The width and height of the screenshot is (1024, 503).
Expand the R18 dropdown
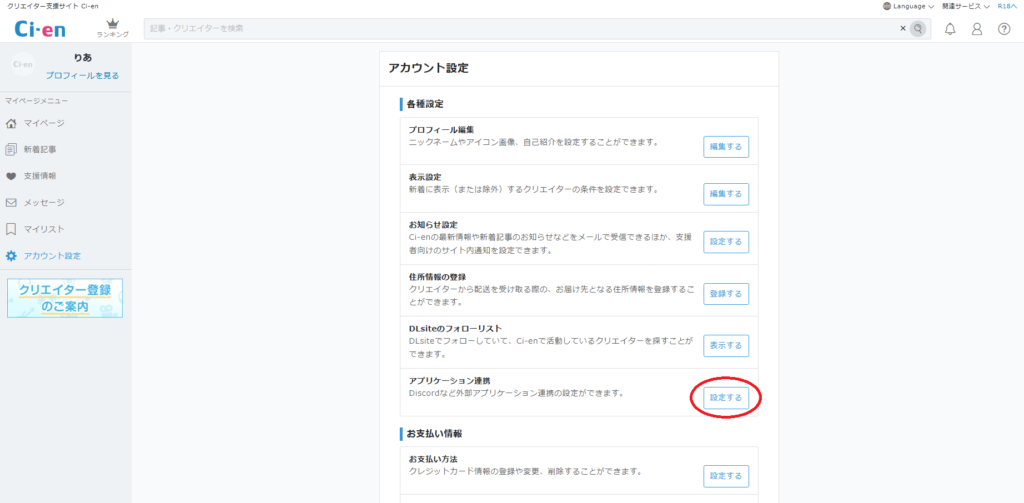tap(1009, 6)
